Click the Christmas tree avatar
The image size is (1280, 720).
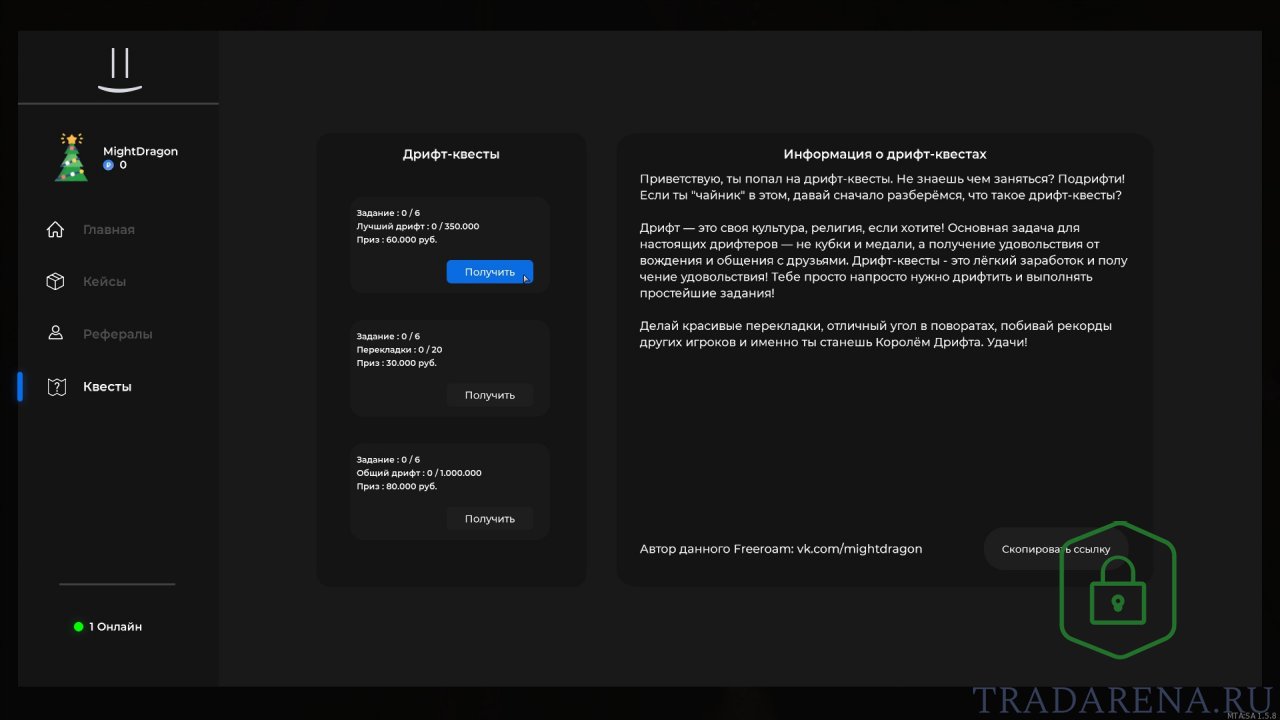(x=71, y=157)
